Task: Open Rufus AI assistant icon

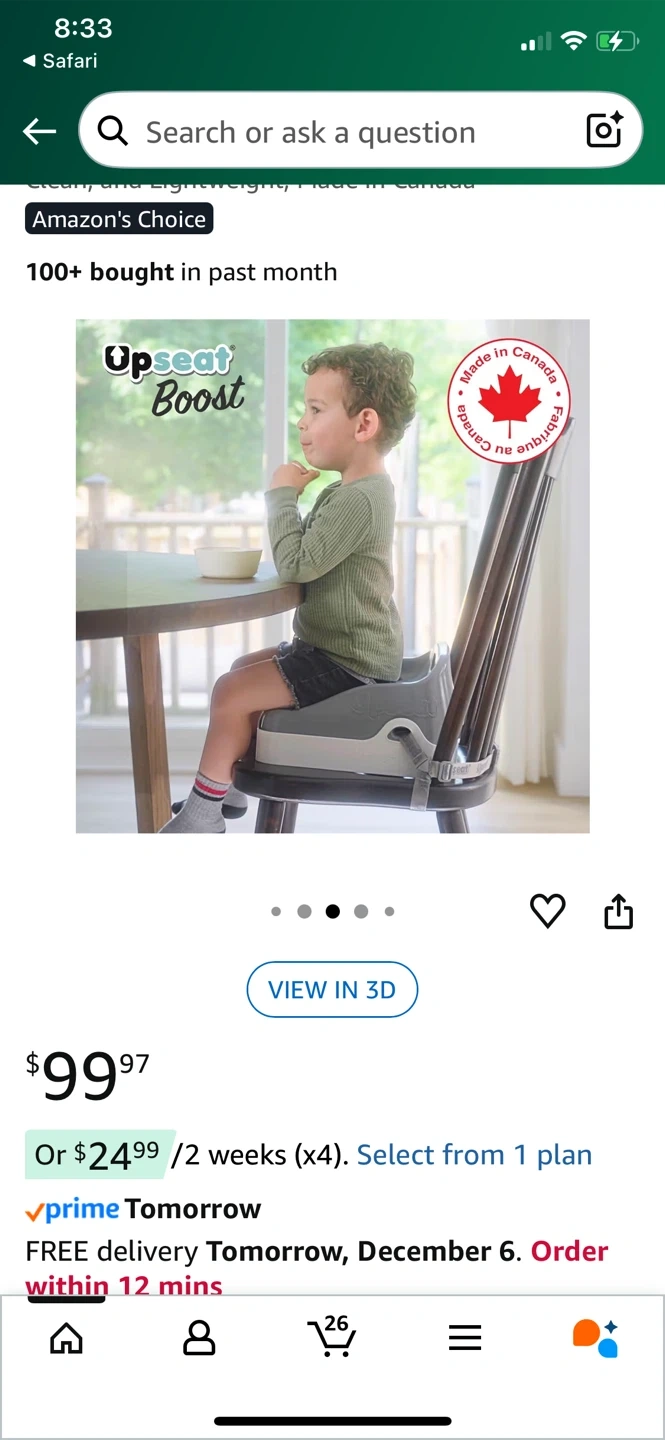Action: click(596, 1338)
